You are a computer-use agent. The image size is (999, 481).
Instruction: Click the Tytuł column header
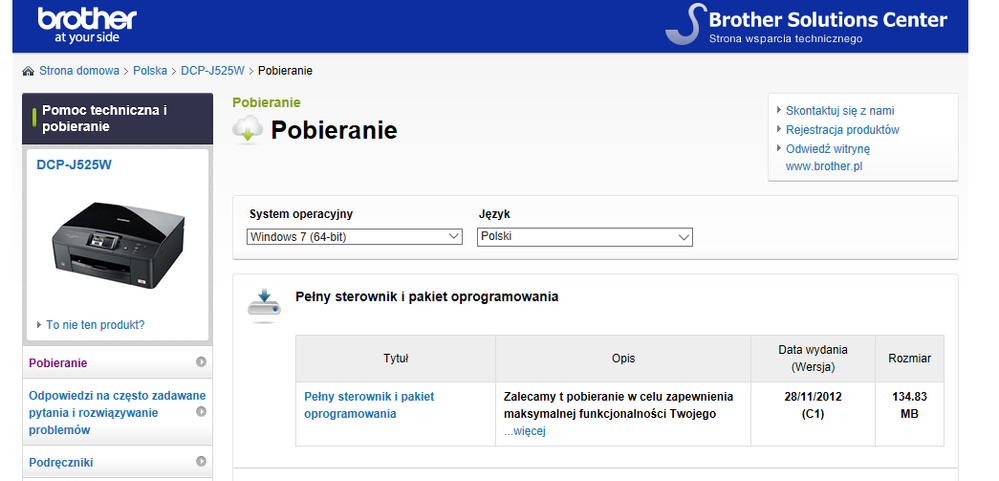point(396,359)
